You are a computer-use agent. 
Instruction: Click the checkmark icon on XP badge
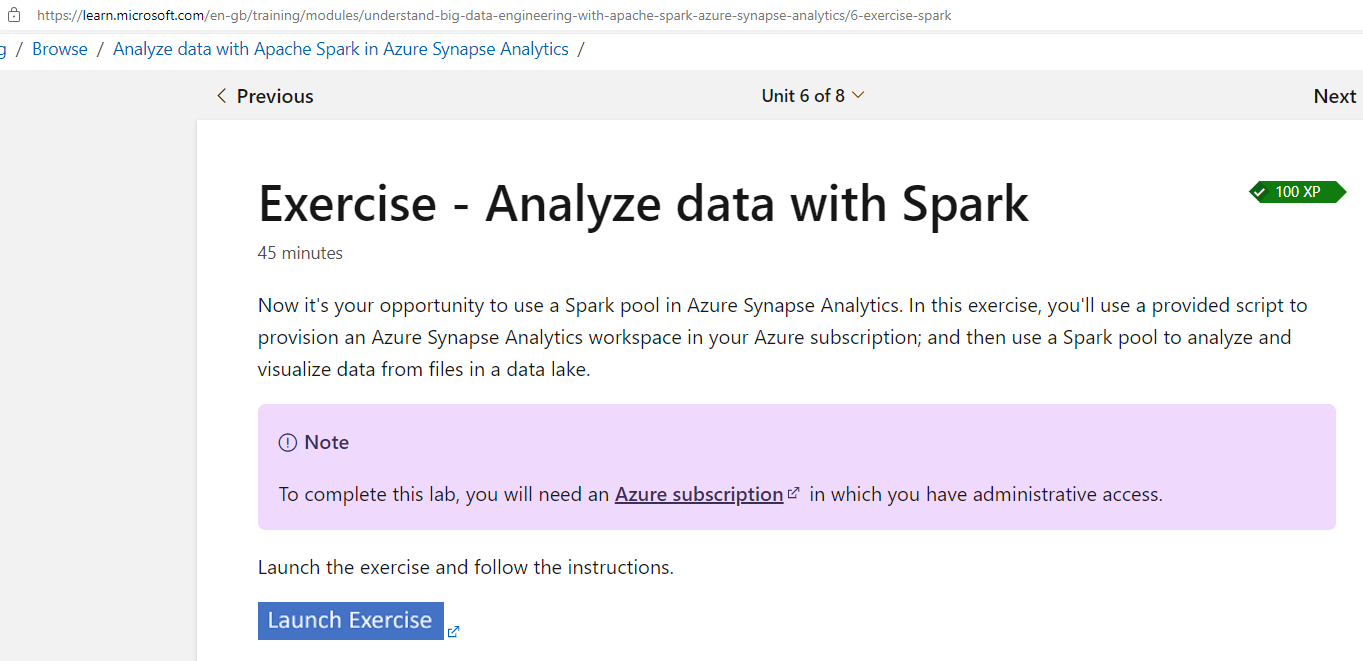(x=1263, y=192)
